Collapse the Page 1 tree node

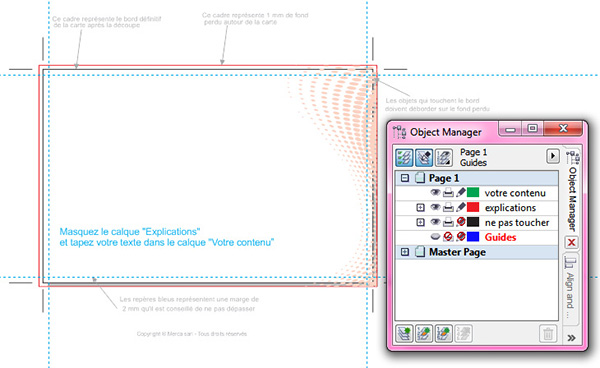click(405, 178)
